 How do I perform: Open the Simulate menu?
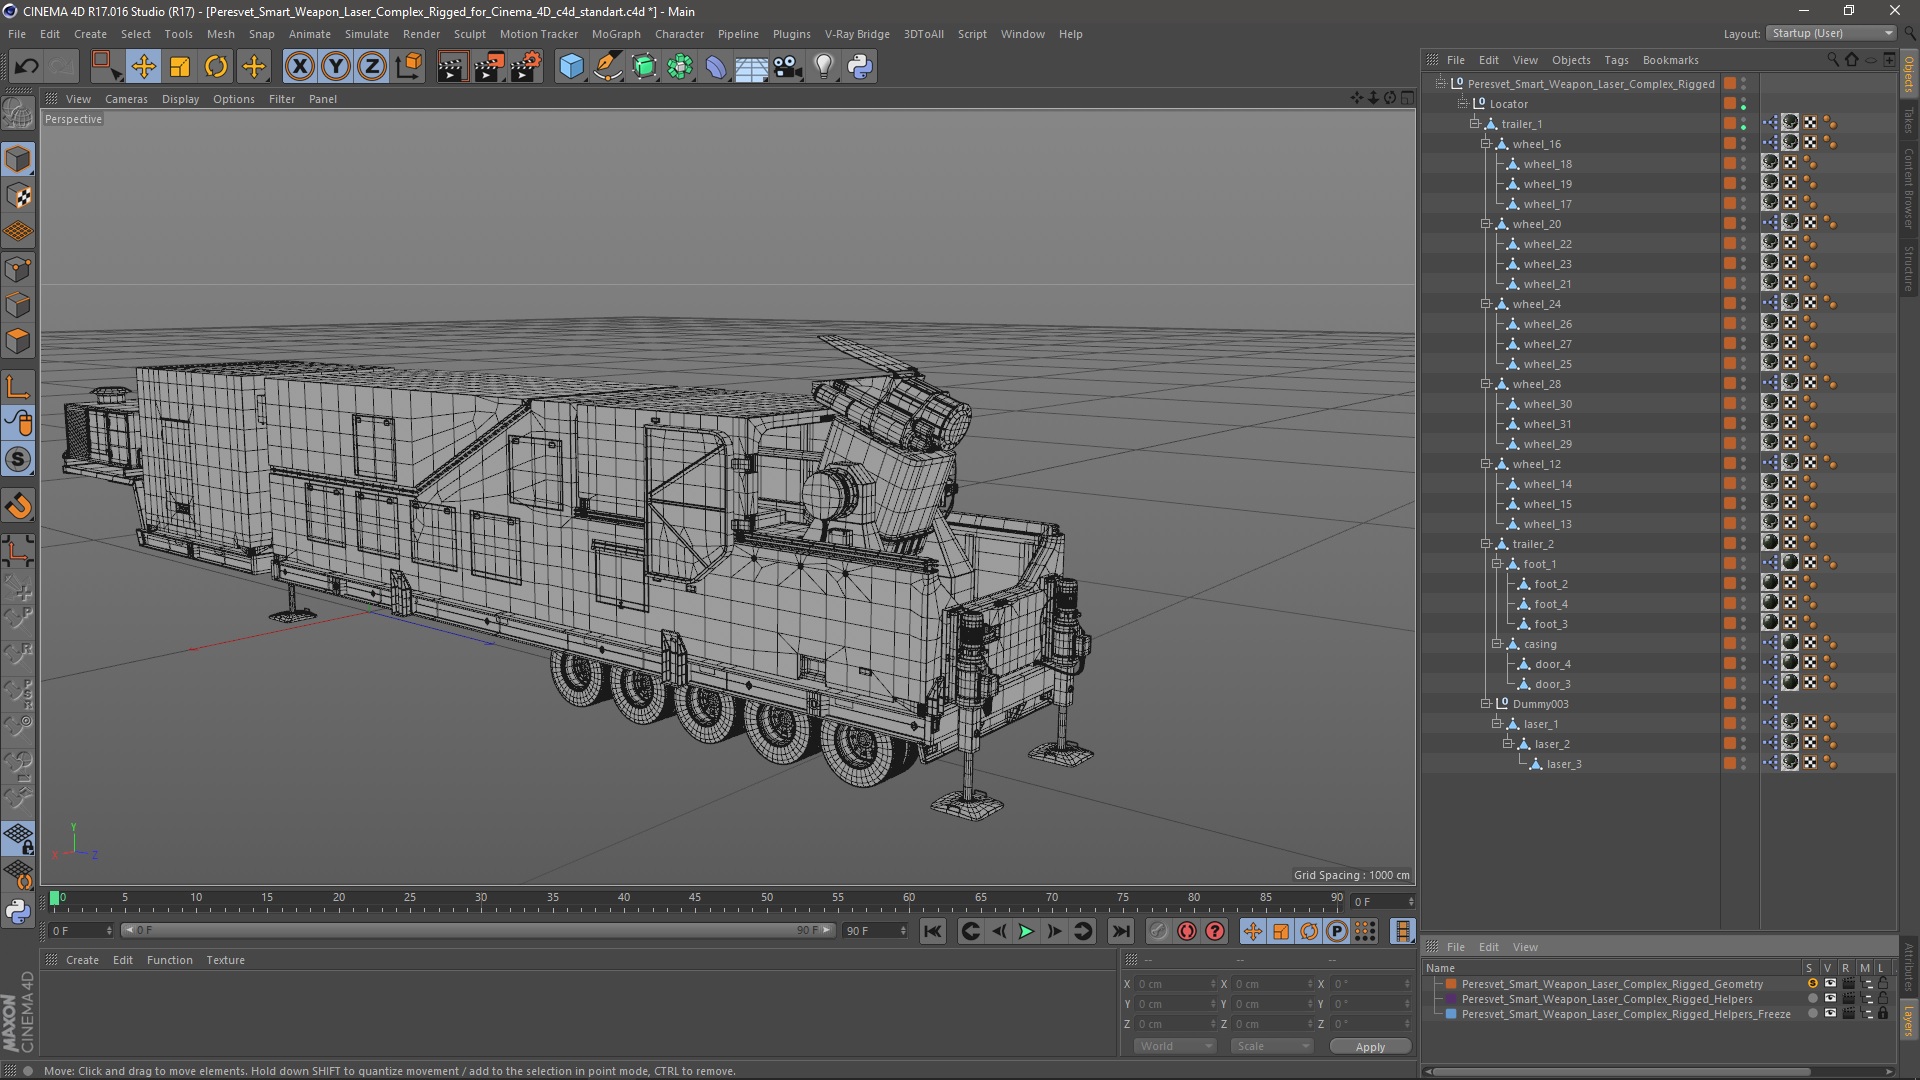[367, 34]
